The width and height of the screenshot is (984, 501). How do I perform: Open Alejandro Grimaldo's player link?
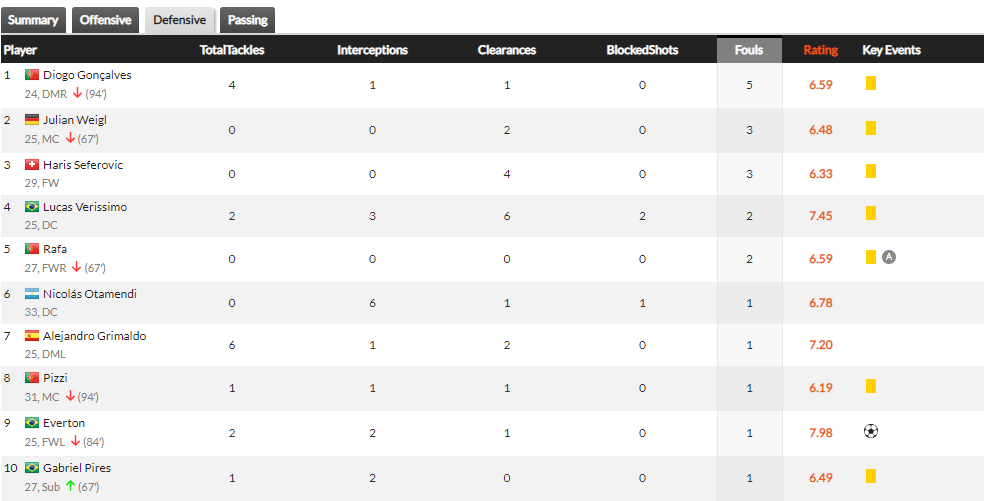[95, 336]
